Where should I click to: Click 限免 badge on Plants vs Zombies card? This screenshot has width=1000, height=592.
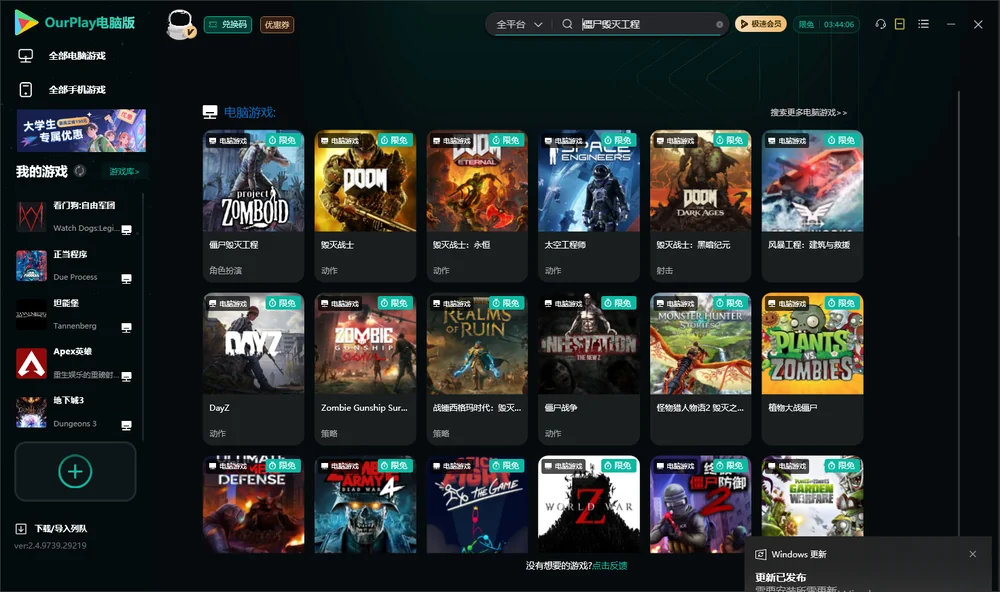point(842,303)
